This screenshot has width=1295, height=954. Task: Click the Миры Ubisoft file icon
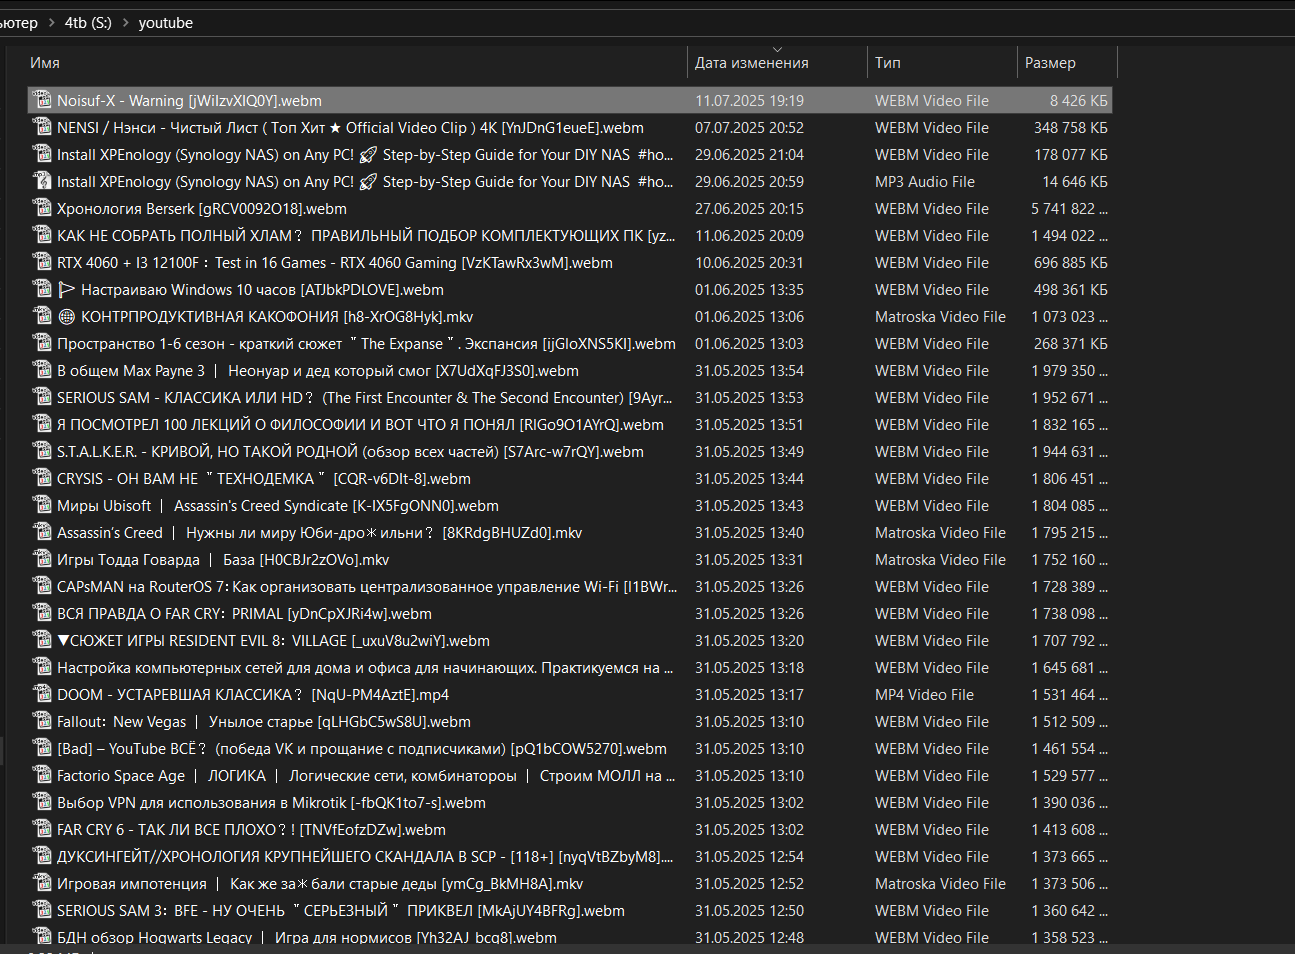point(42,505)
